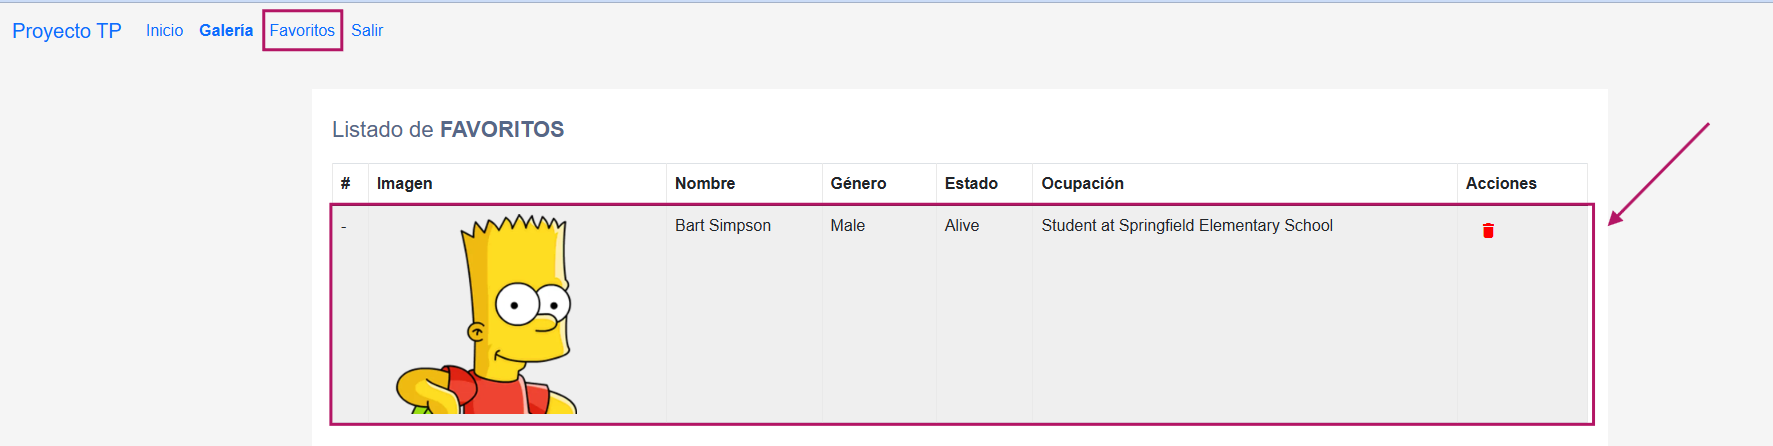1773x446 pixels.
Task: Select the Springfield Elementary School occupation text
Action: tap(1187, 226)
